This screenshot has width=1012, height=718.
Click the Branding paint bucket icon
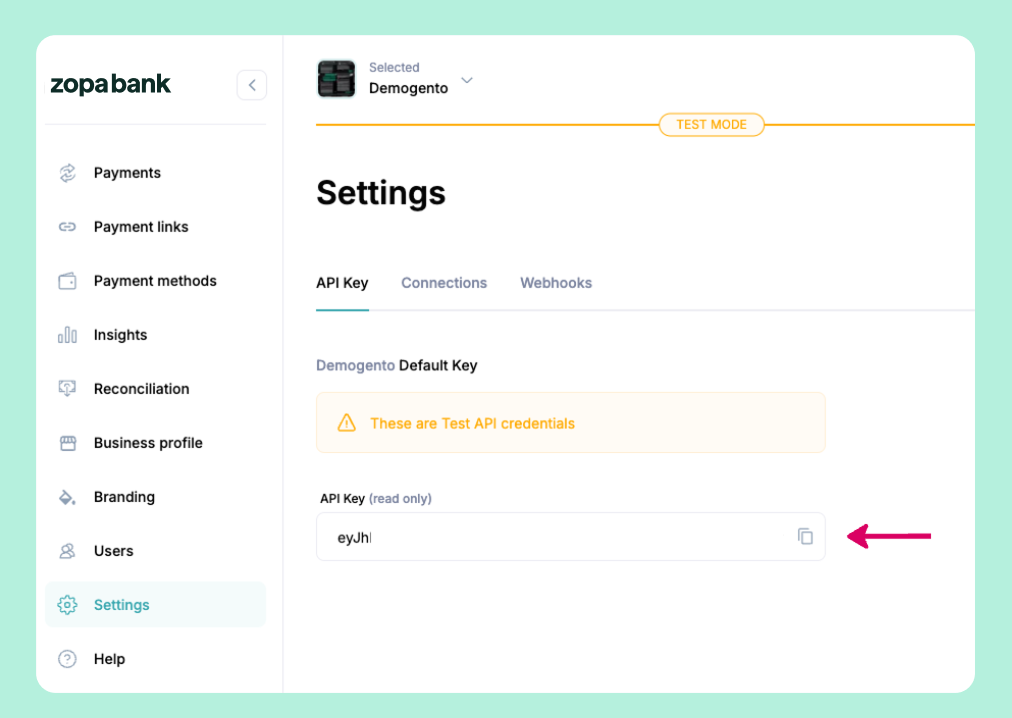(68, 497)
